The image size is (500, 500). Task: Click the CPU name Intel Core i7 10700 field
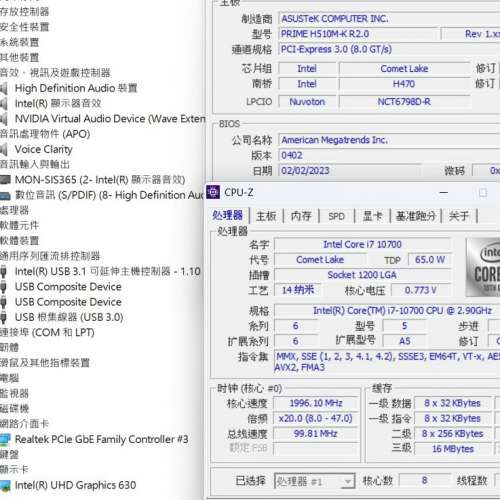362,245
